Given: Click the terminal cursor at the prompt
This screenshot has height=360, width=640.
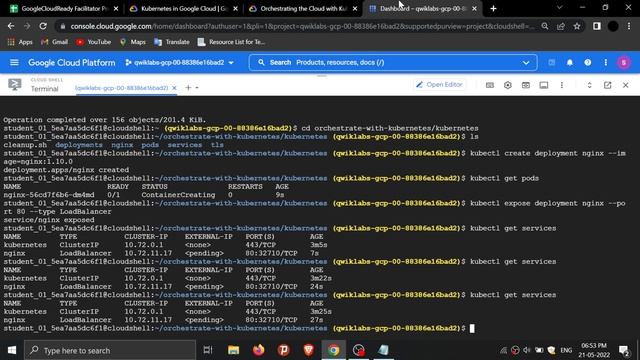Looking at the screenshot, I should pyautogui.click(x=472, y=329).
